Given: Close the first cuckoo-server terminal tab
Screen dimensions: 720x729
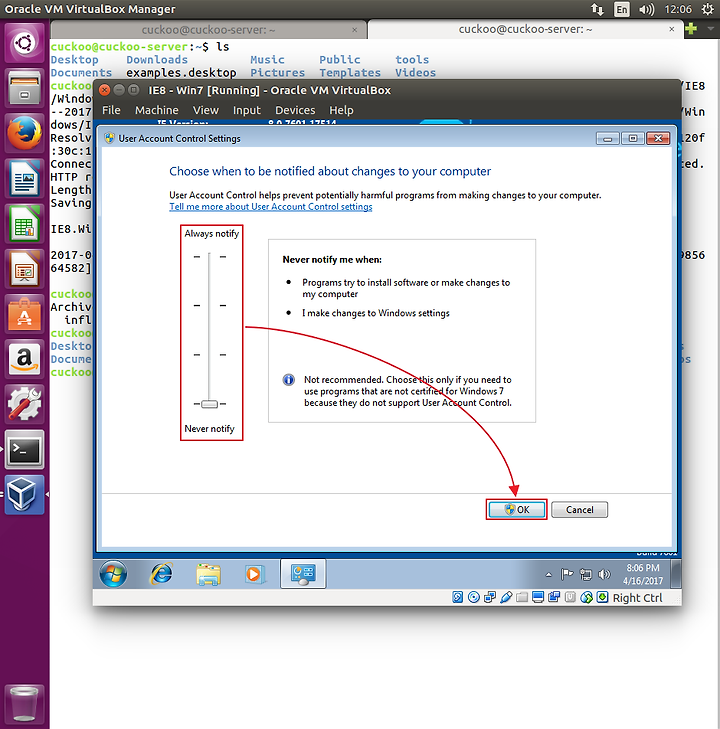Looking at the screenshot, I should (355, 30).
